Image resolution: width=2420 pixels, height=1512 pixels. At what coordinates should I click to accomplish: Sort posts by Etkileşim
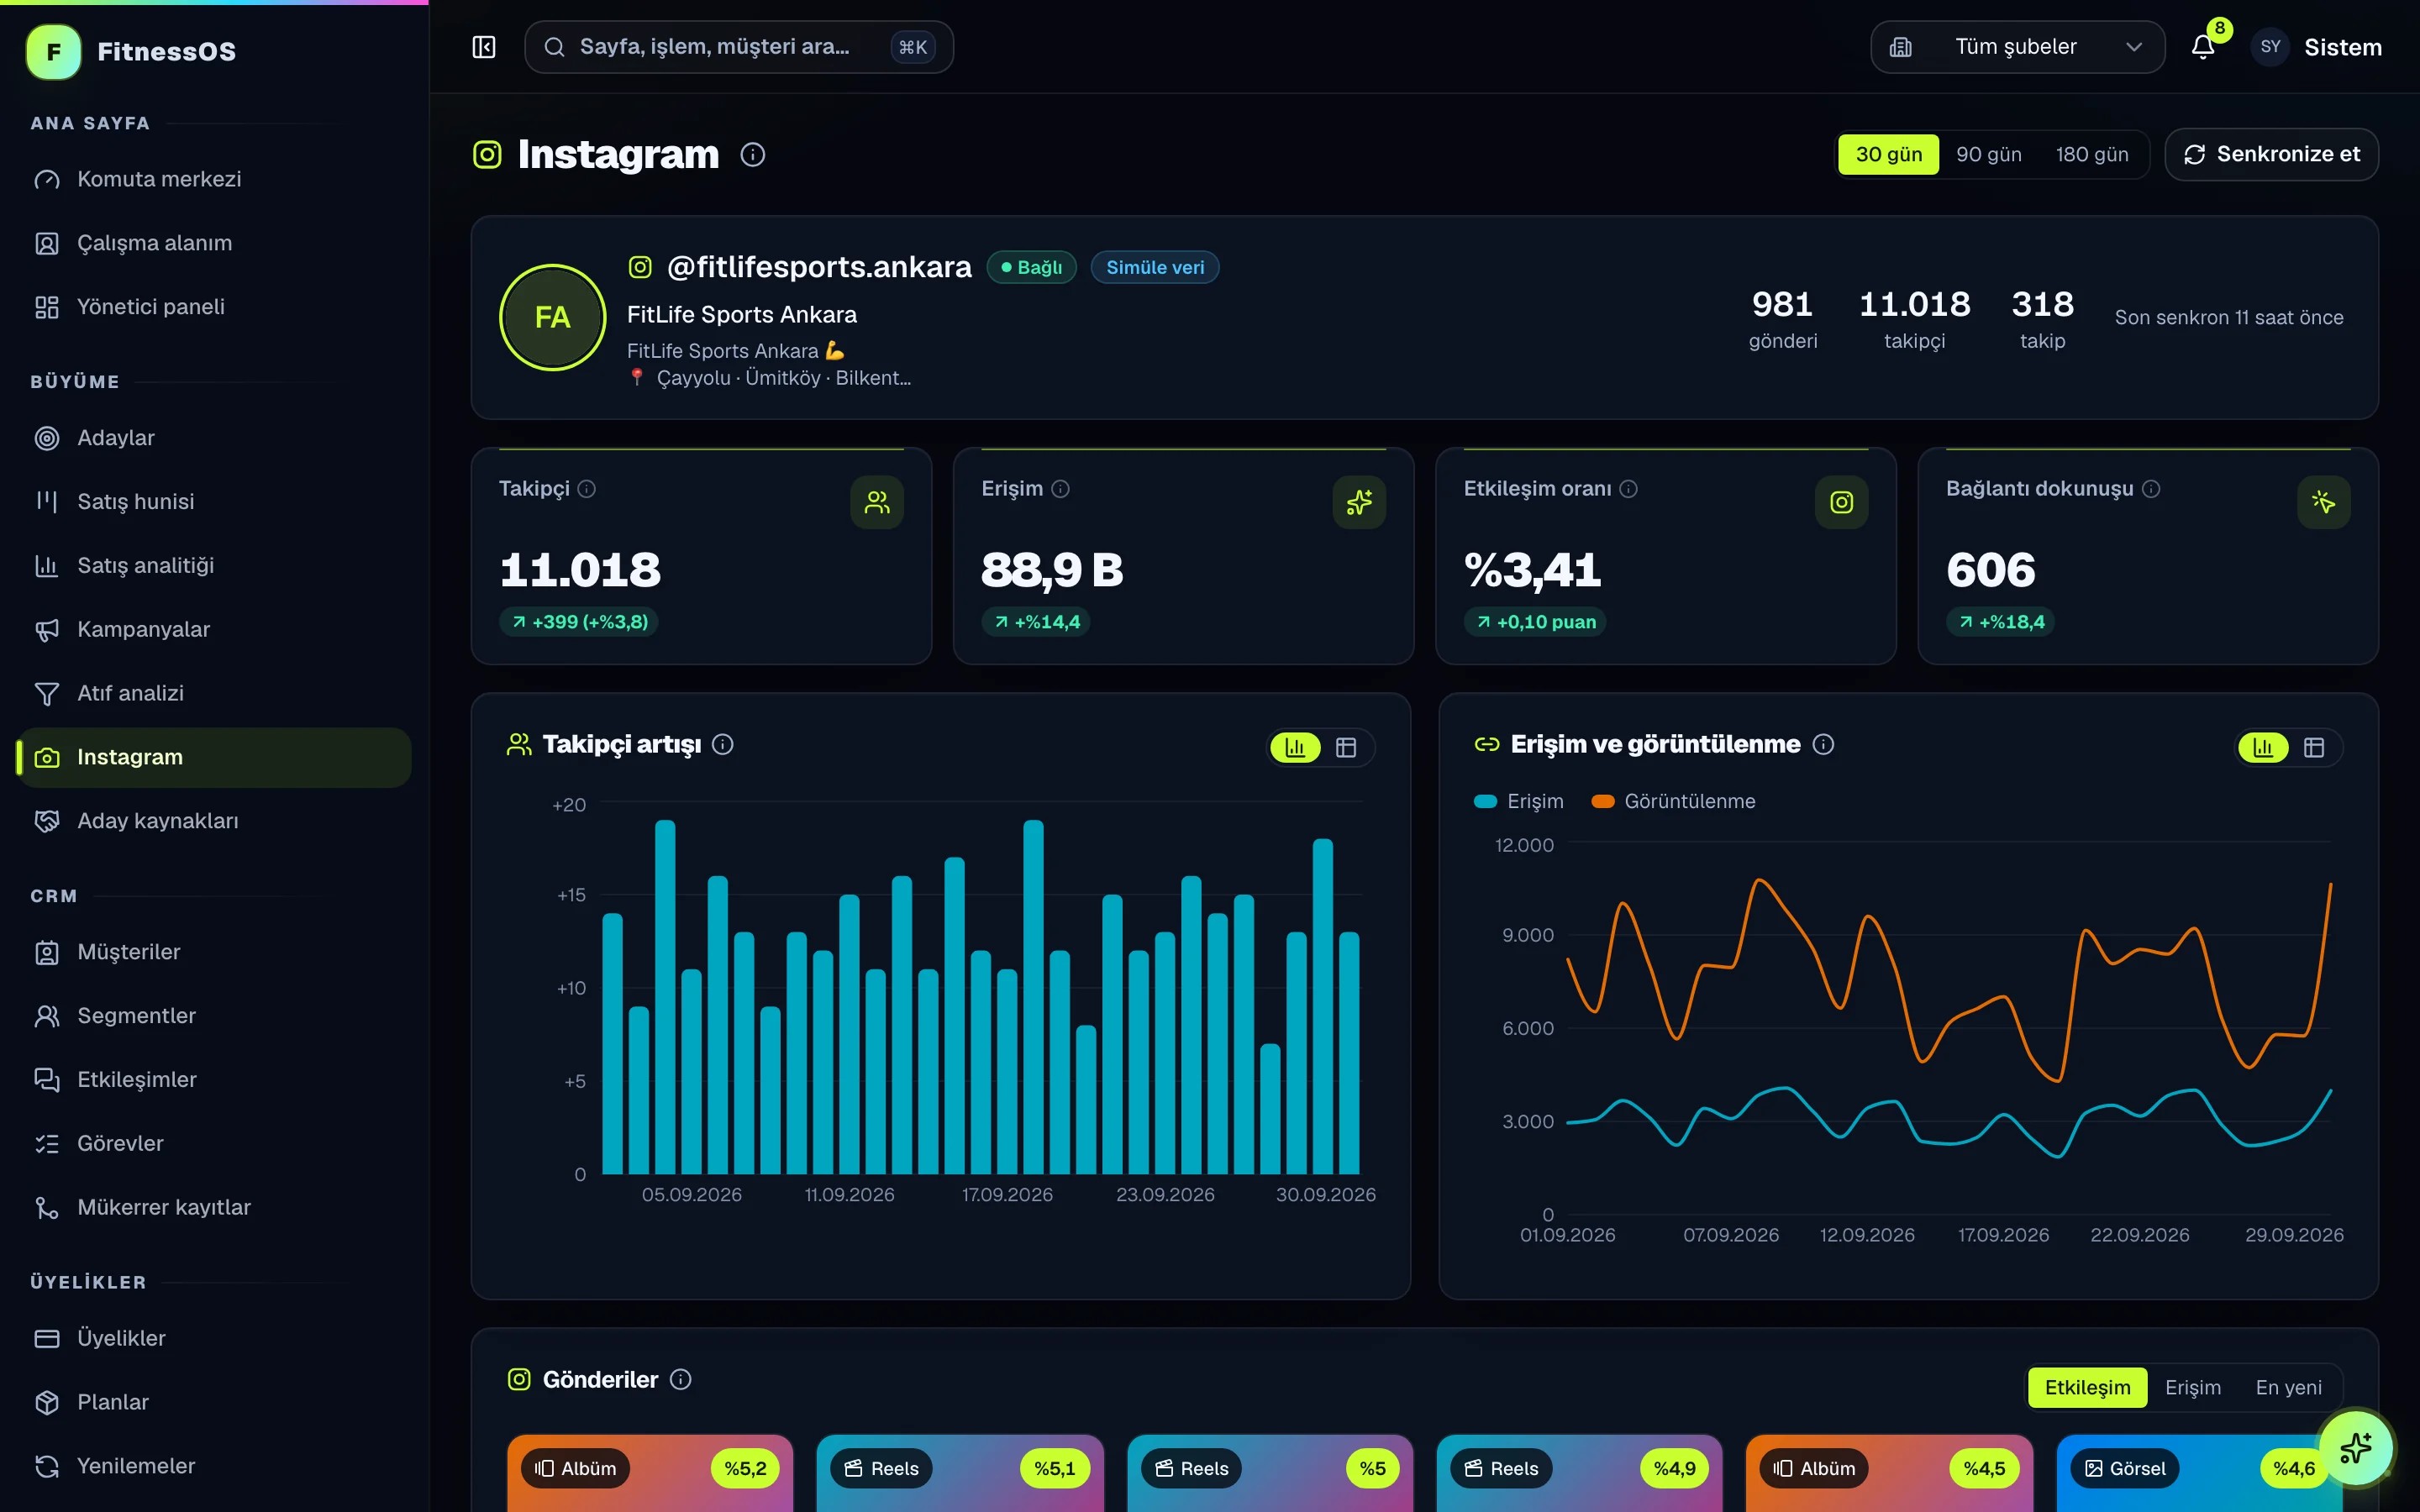pos(2088,1388)
